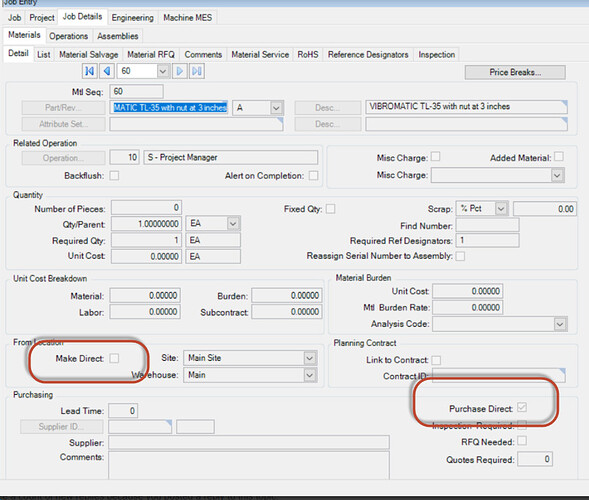Jump to last material record arrow
Image resolution: width=589 pixels, height=500 pixels.
pyautogui.click(x=197, y=71)
